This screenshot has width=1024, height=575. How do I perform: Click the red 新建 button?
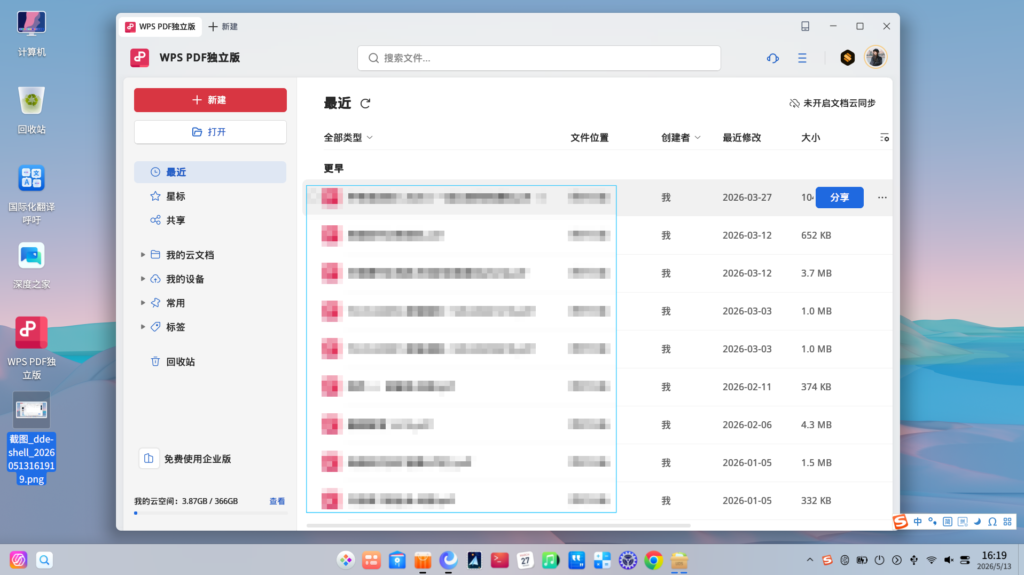(210, 100)
